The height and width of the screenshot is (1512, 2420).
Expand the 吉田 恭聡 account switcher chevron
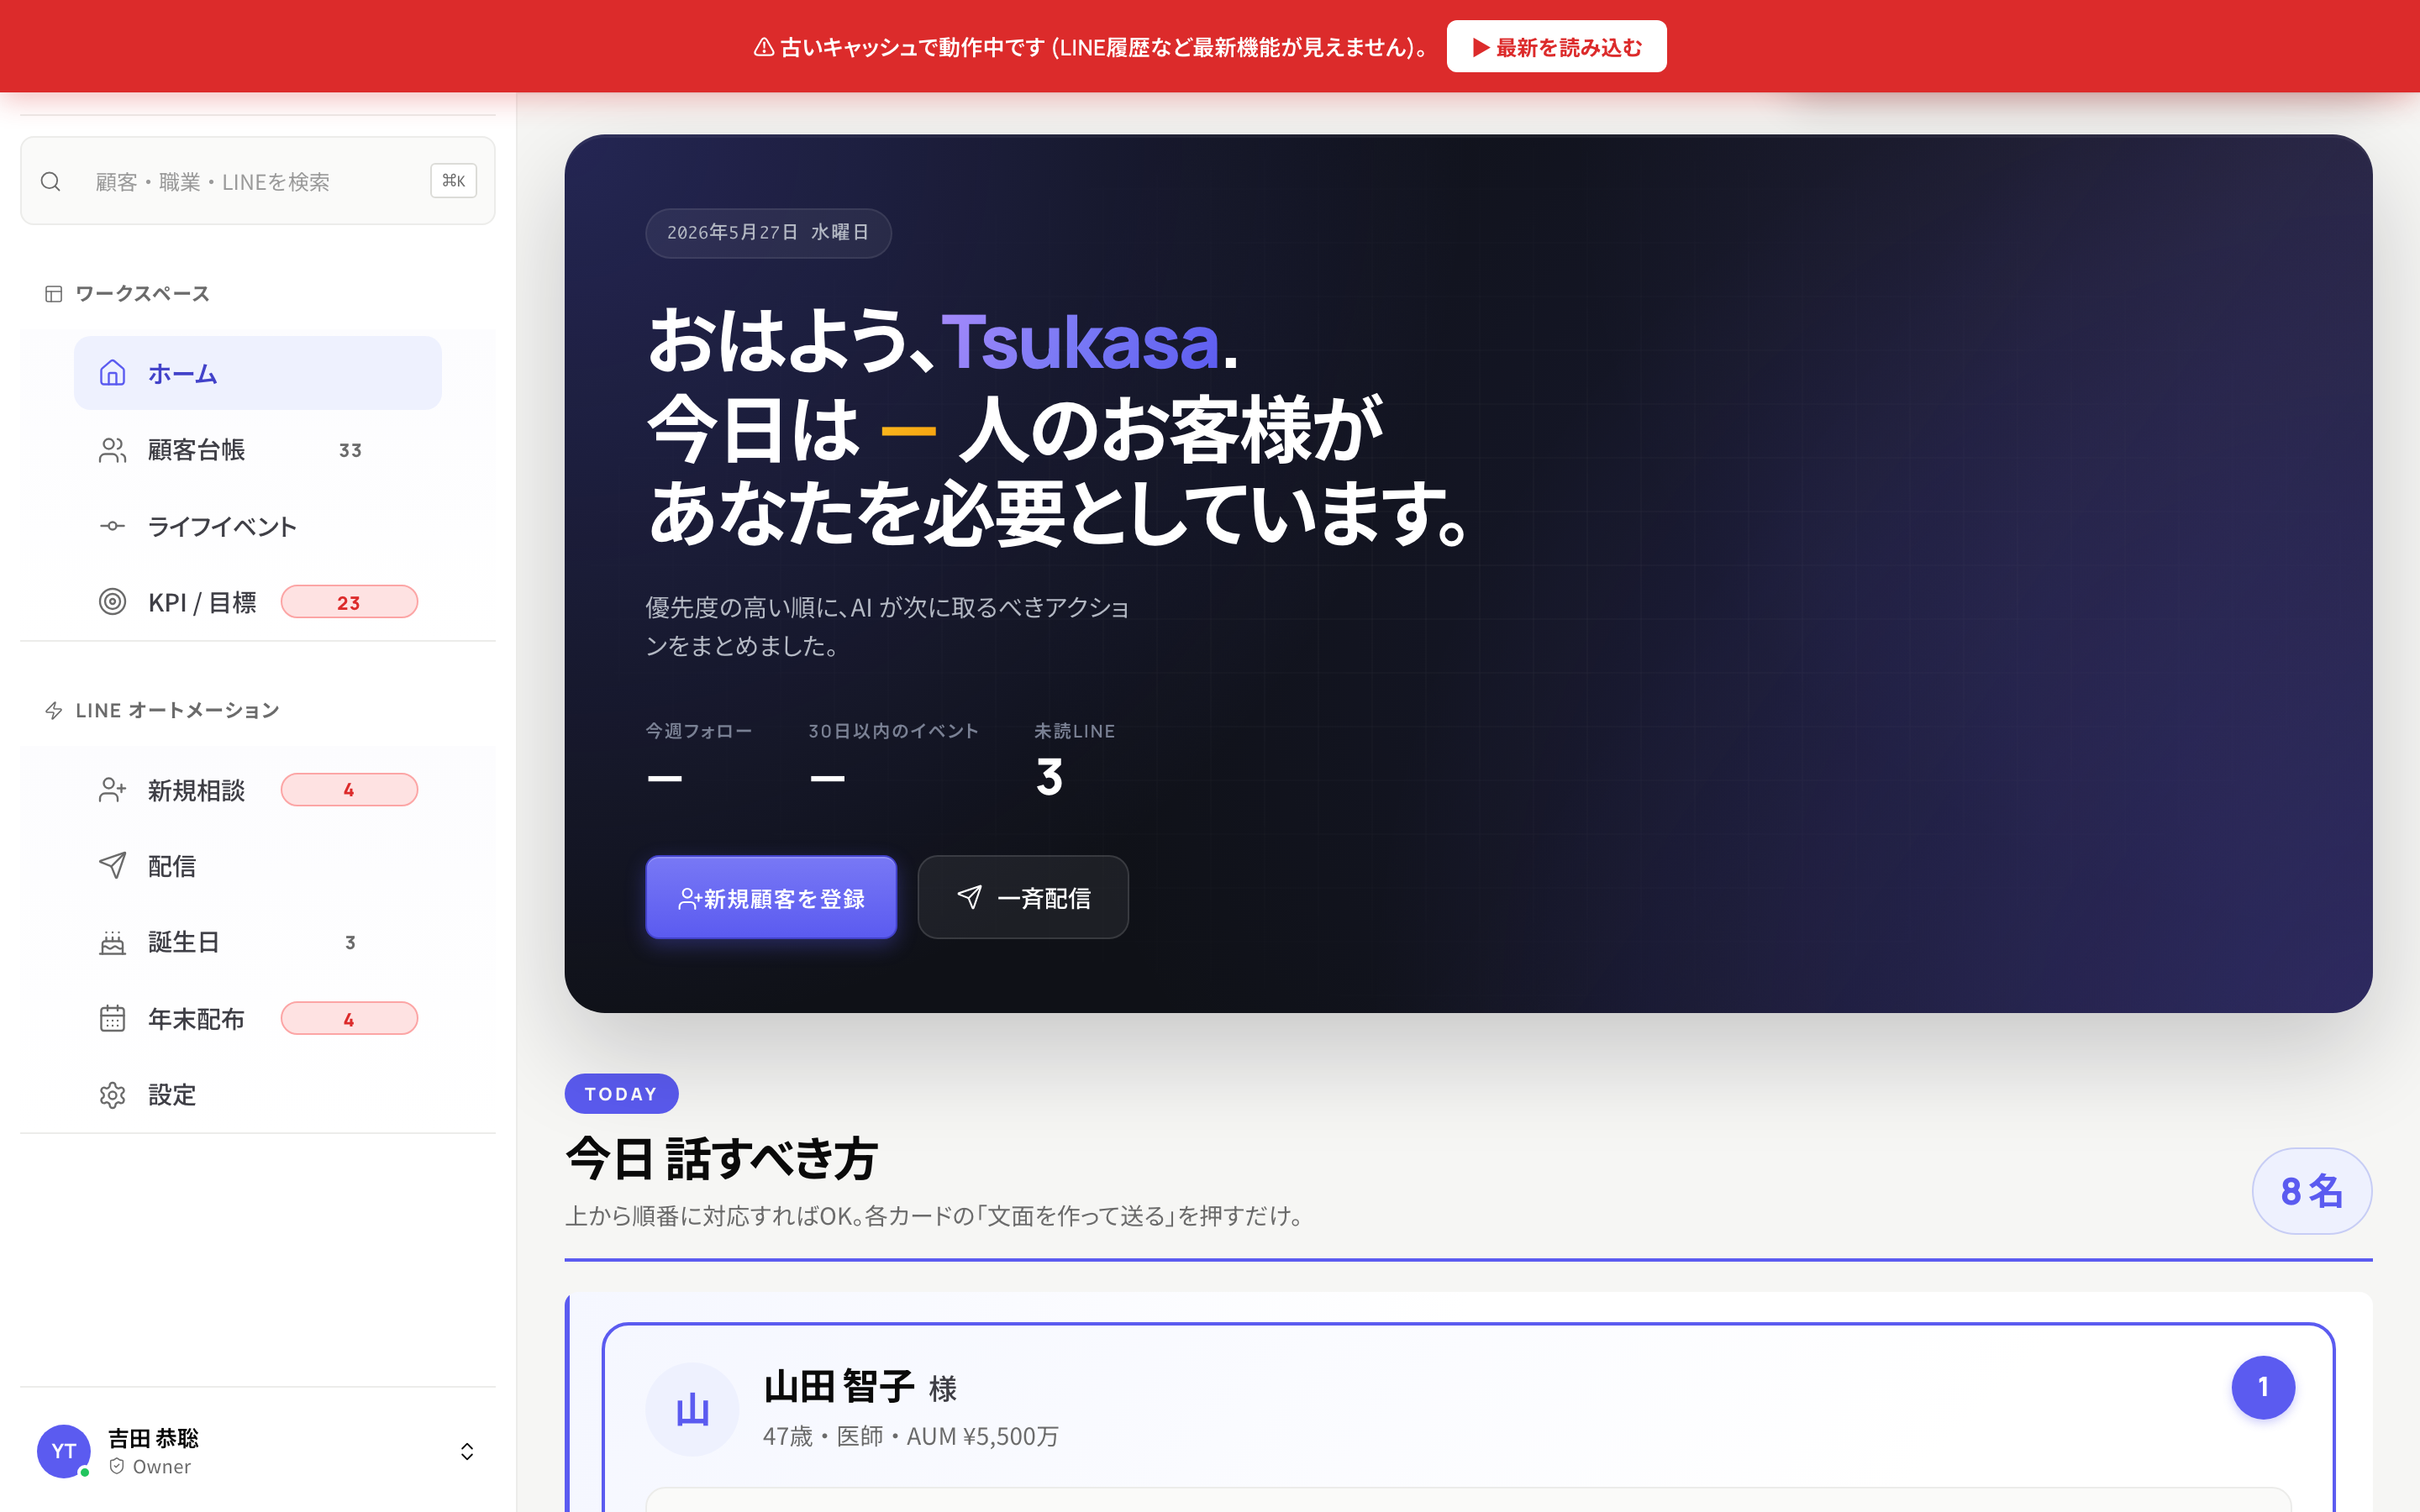pos(467,1451)
